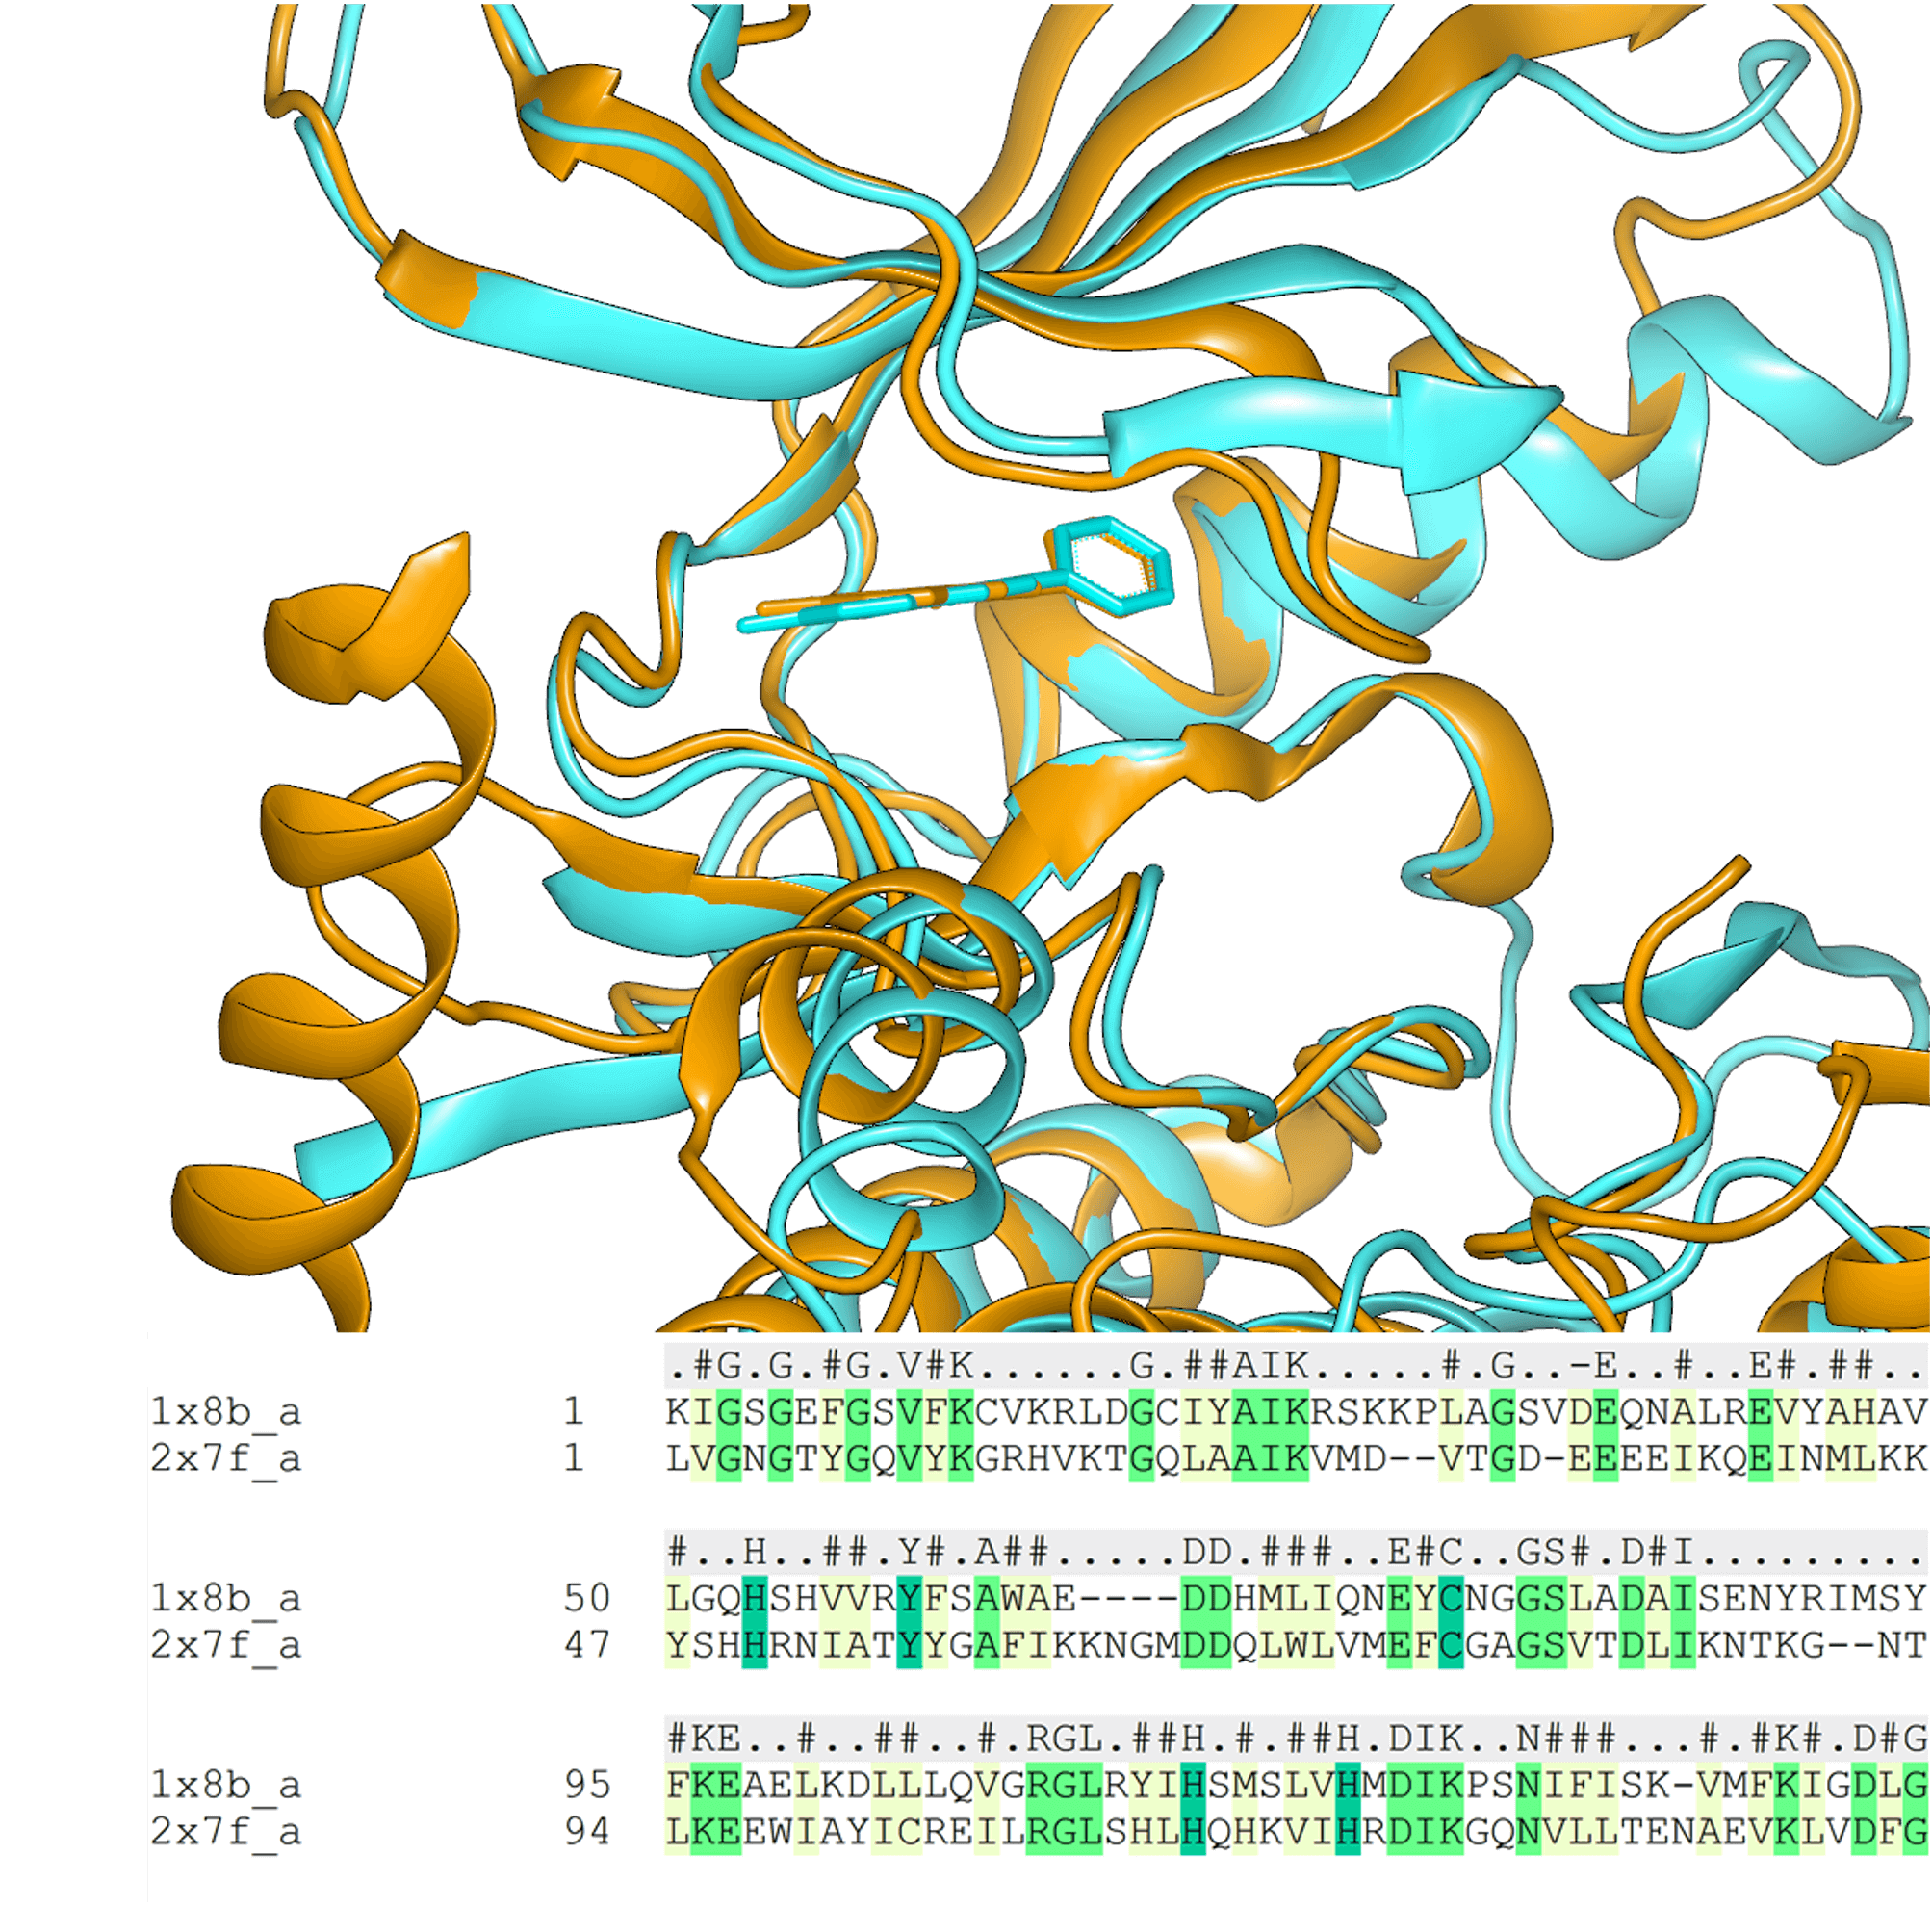
Task: Select the sequence starting FKEAELKDLLLQVGRGL
Action: (x=1296, y=1784)
